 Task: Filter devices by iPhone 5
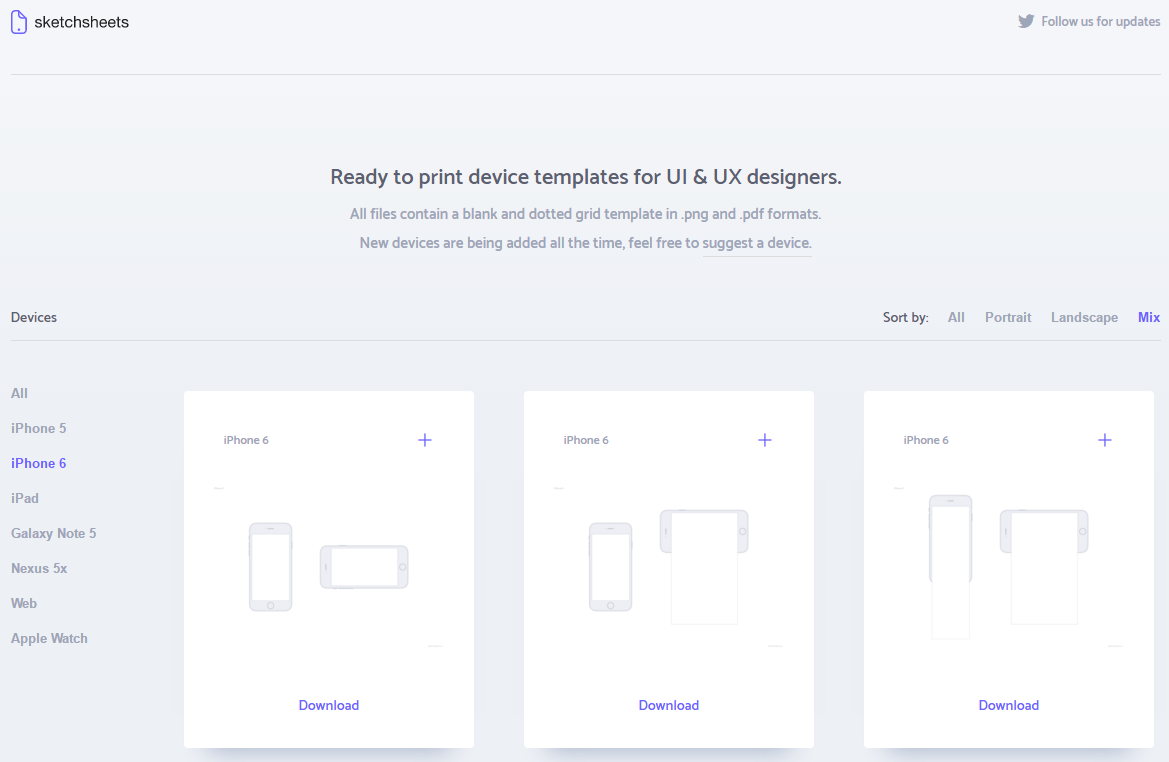pyautogui.click(x=39, y=428)
